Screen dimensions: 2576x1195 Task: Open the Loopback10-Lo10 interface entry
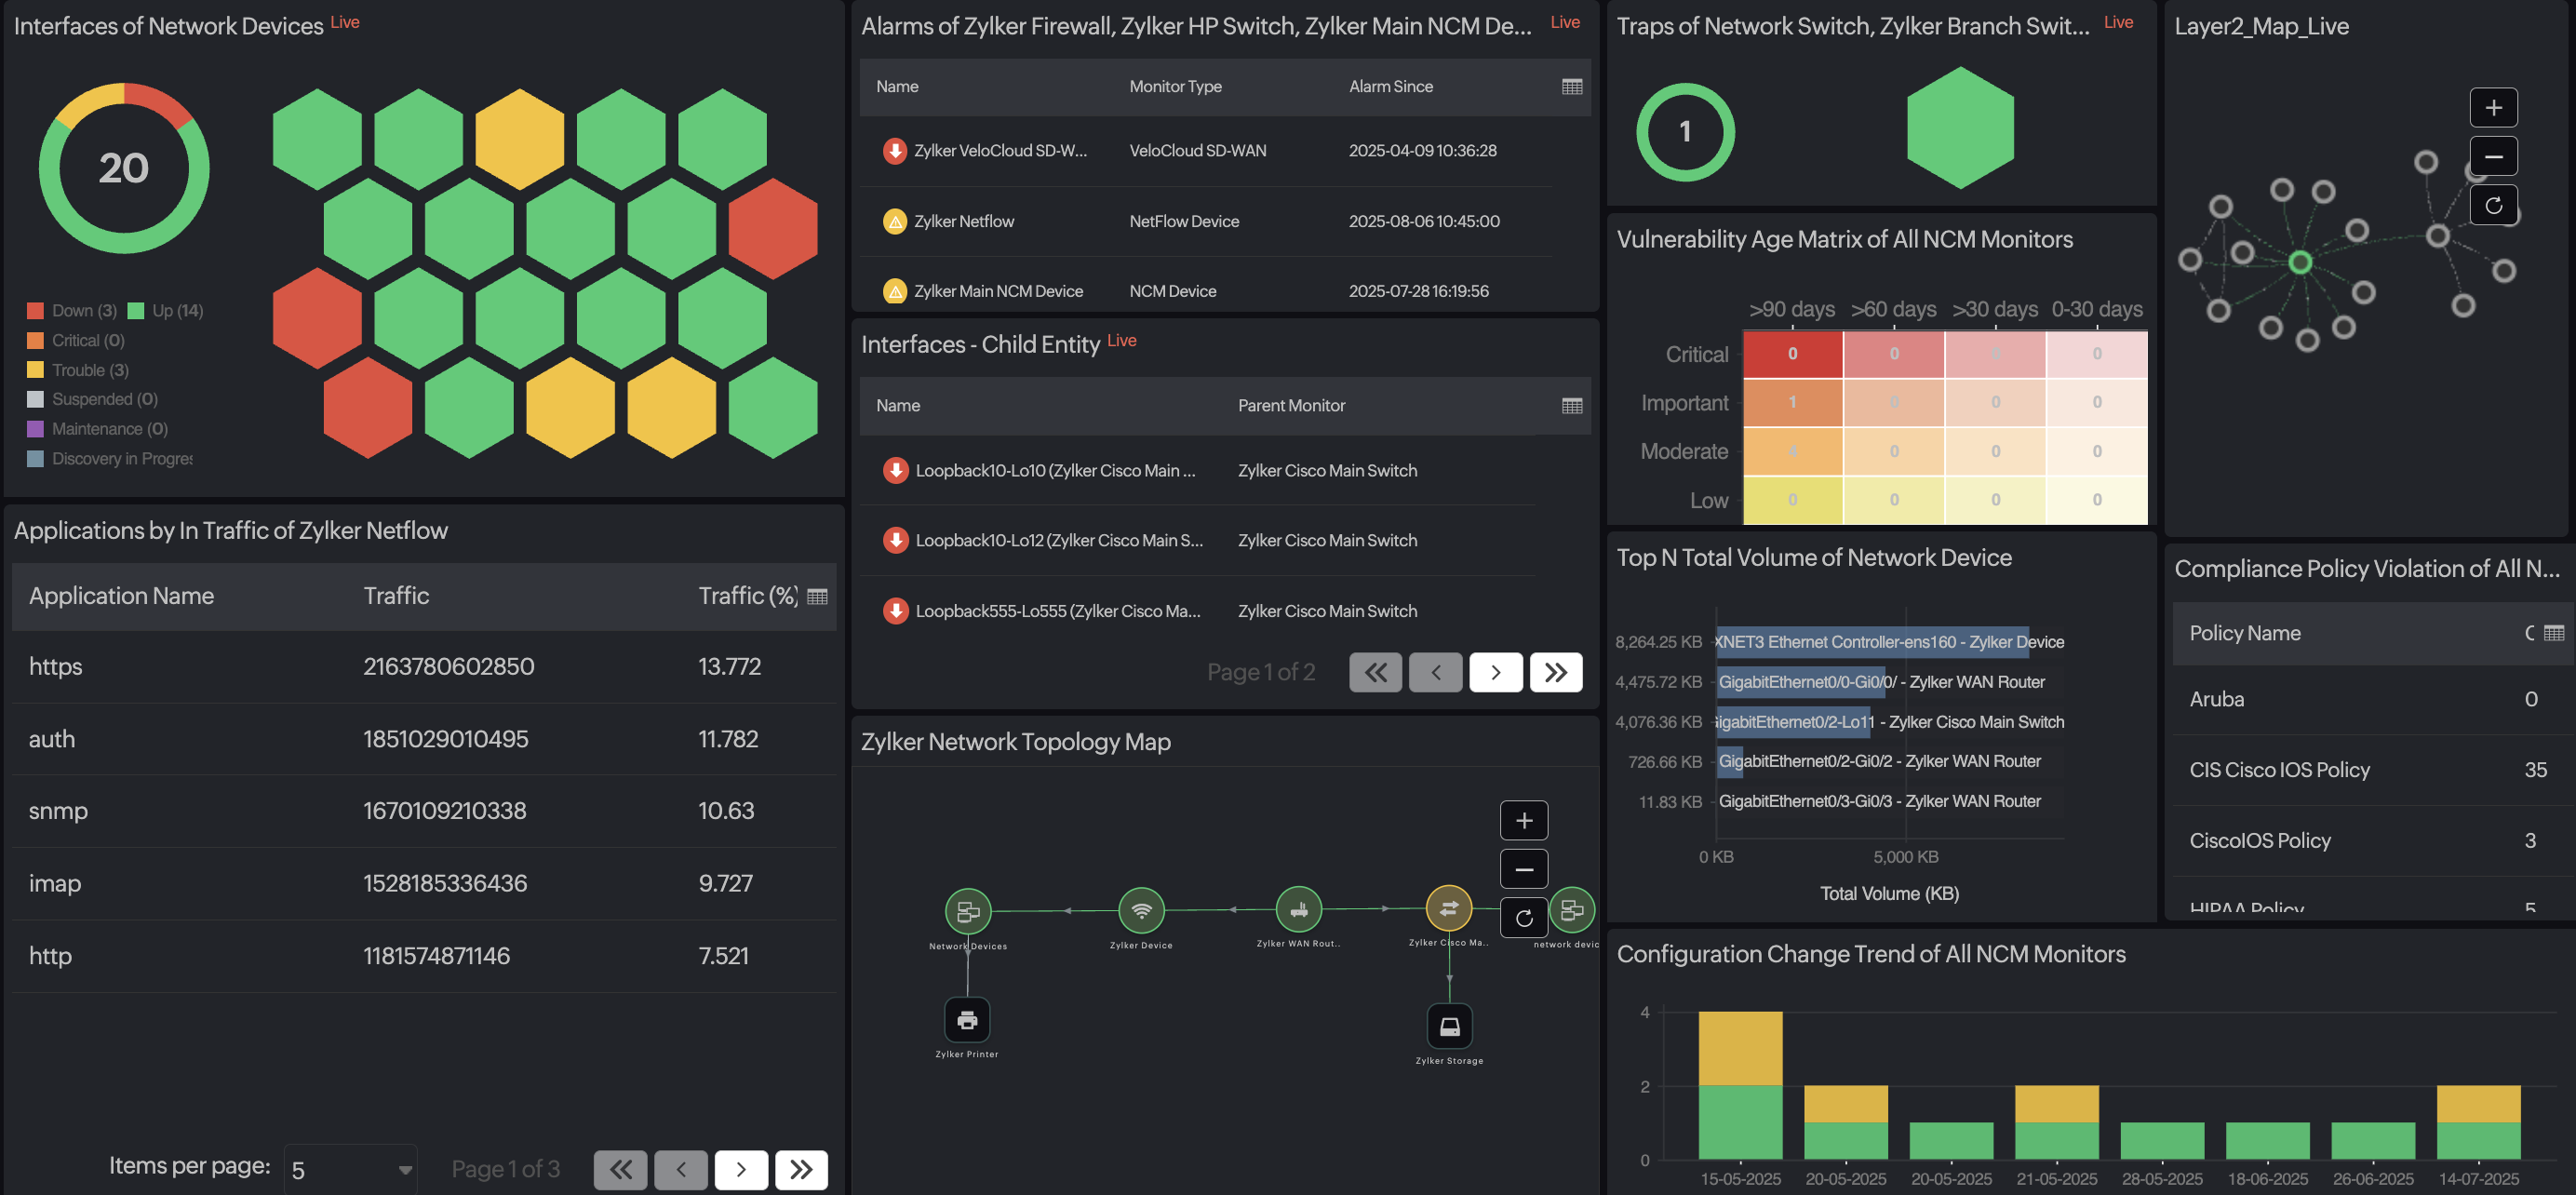[x=1055, y=470]
